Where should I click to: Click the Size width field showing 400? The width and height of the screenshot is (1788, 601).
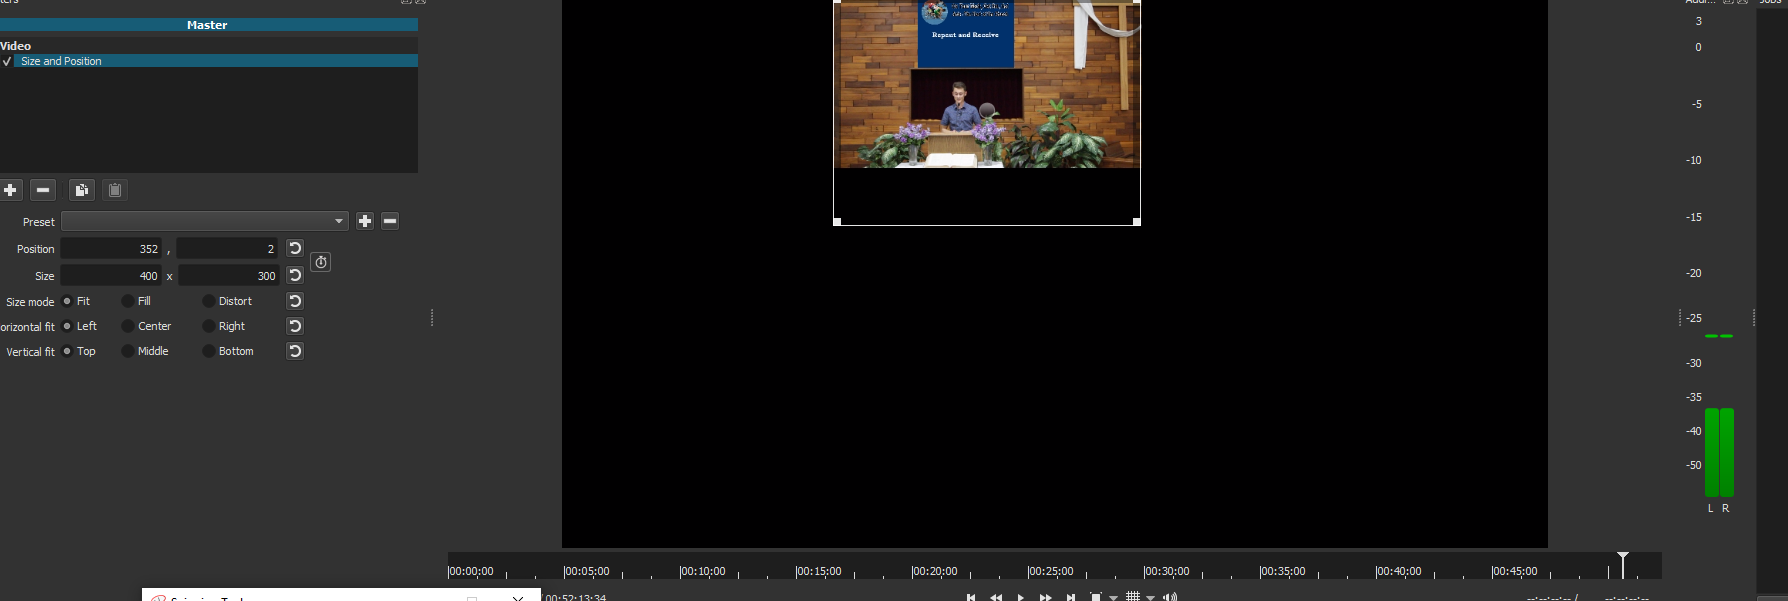tap(111, 275)
